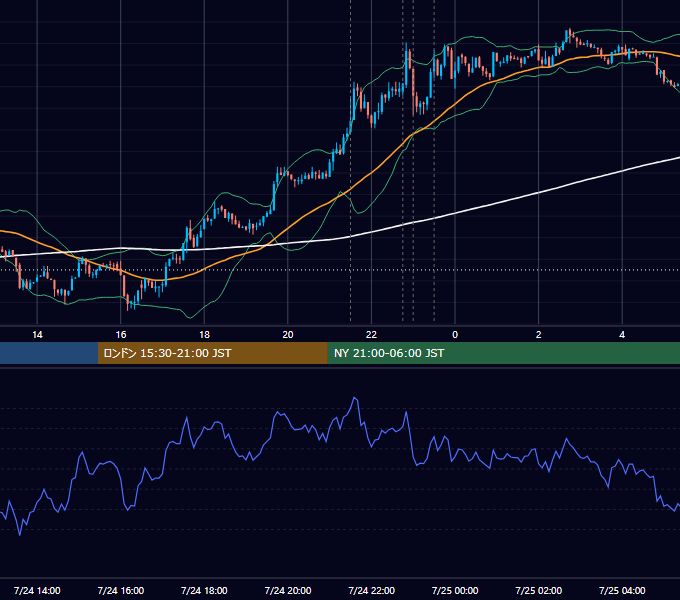Click the 7/24 22:00 date label

(372, 590)
